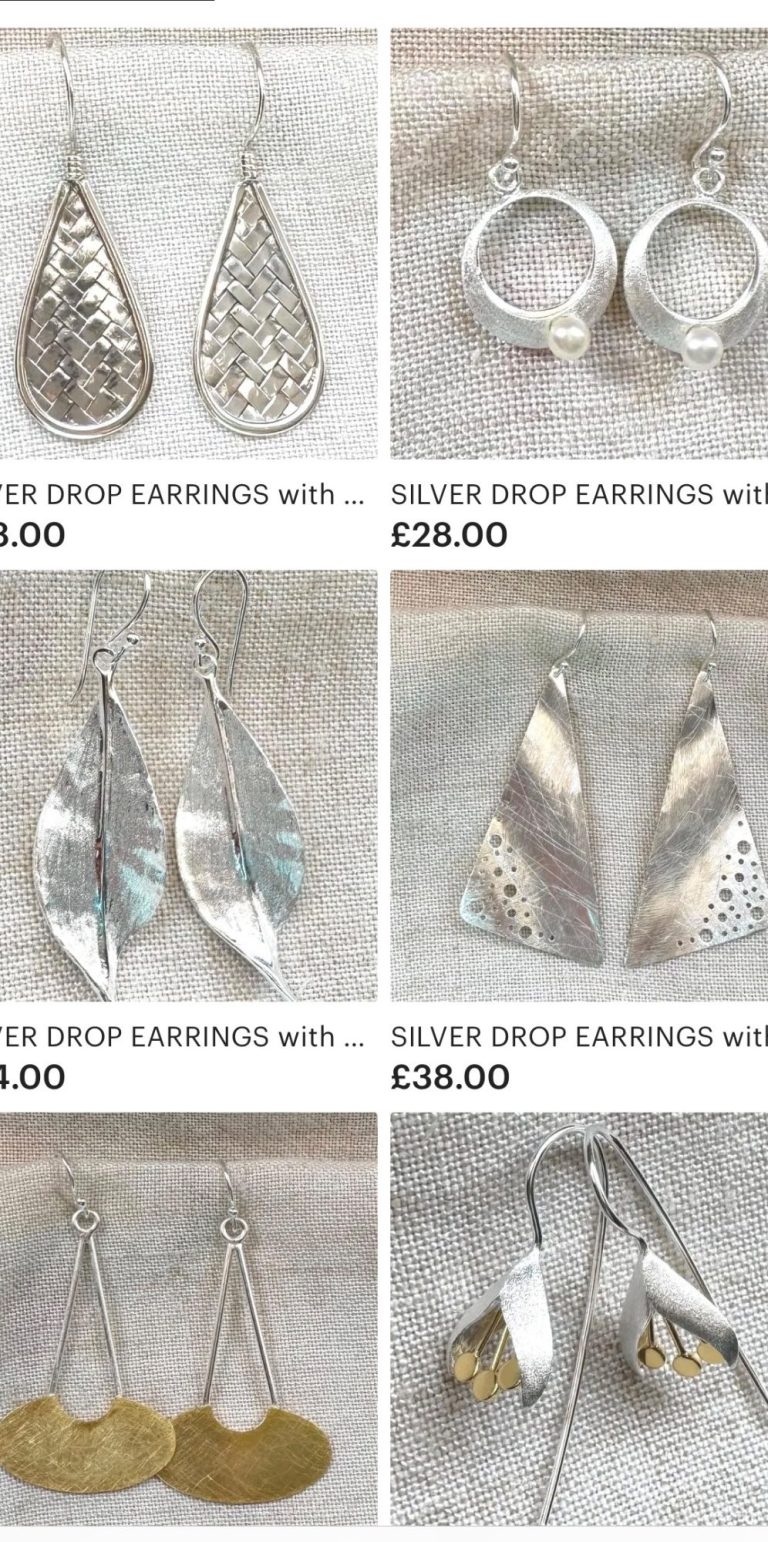Open the listing title under the woven teardrop earrings

pyautogui.click(x=182, y=494)
